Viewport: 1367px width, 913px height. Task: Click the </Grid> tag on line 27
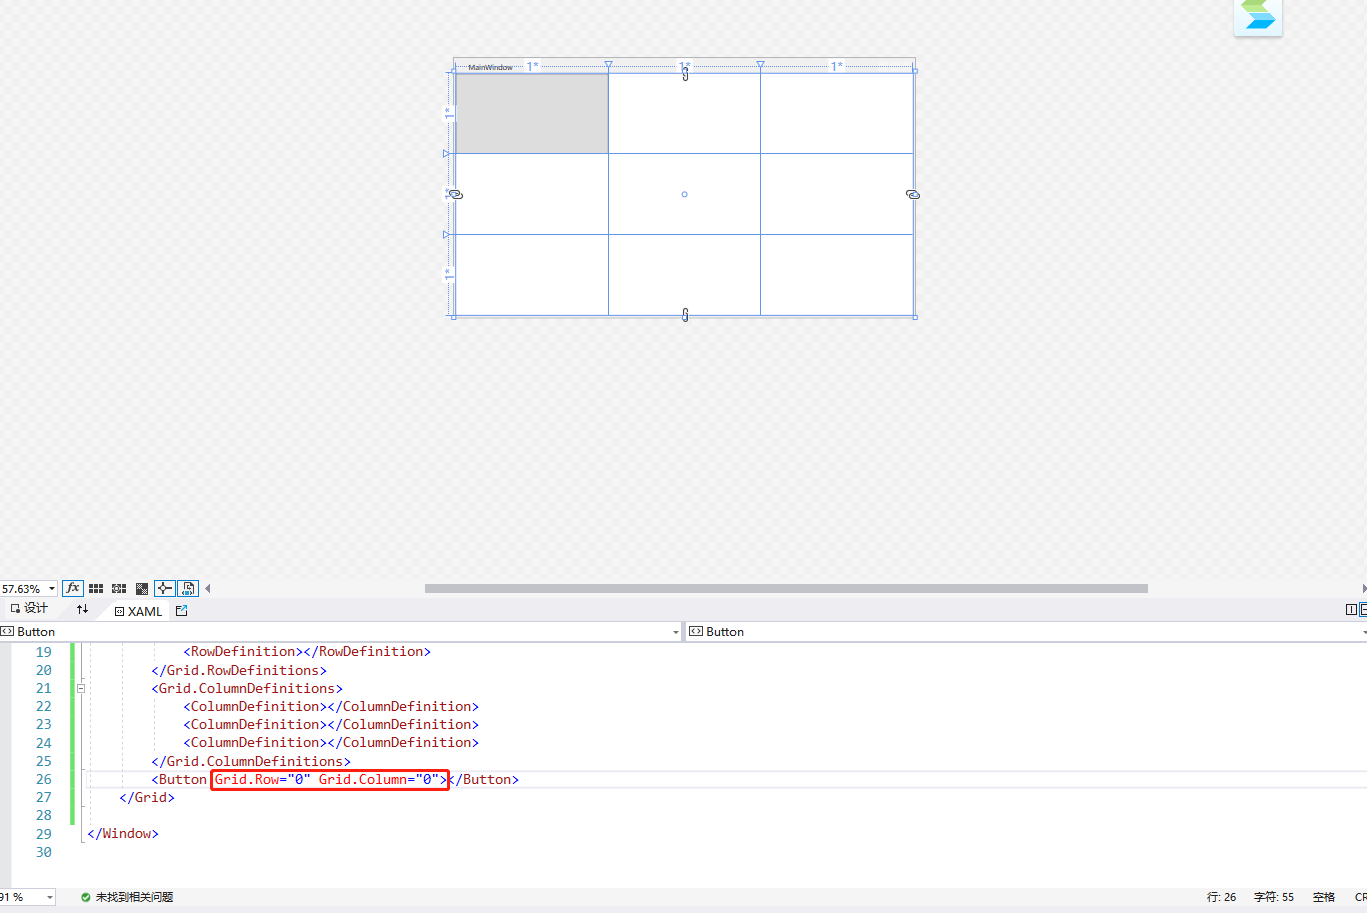tap(147, 797)
